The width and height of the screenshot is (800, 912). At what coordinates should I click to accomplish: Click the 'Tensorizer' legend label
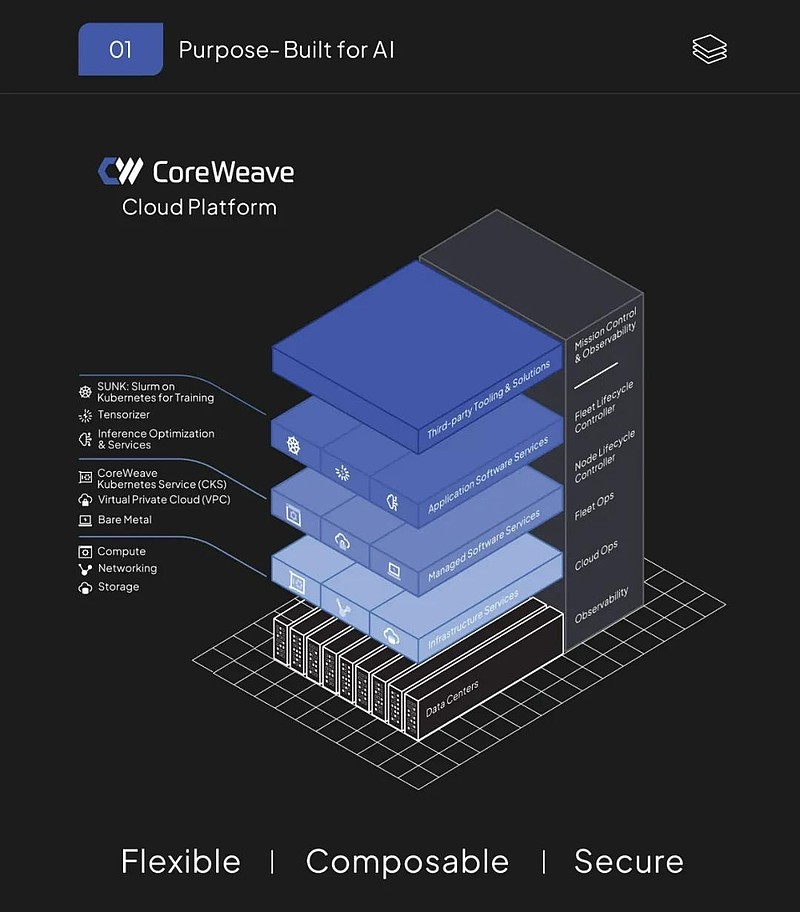(x=123, y=415)
